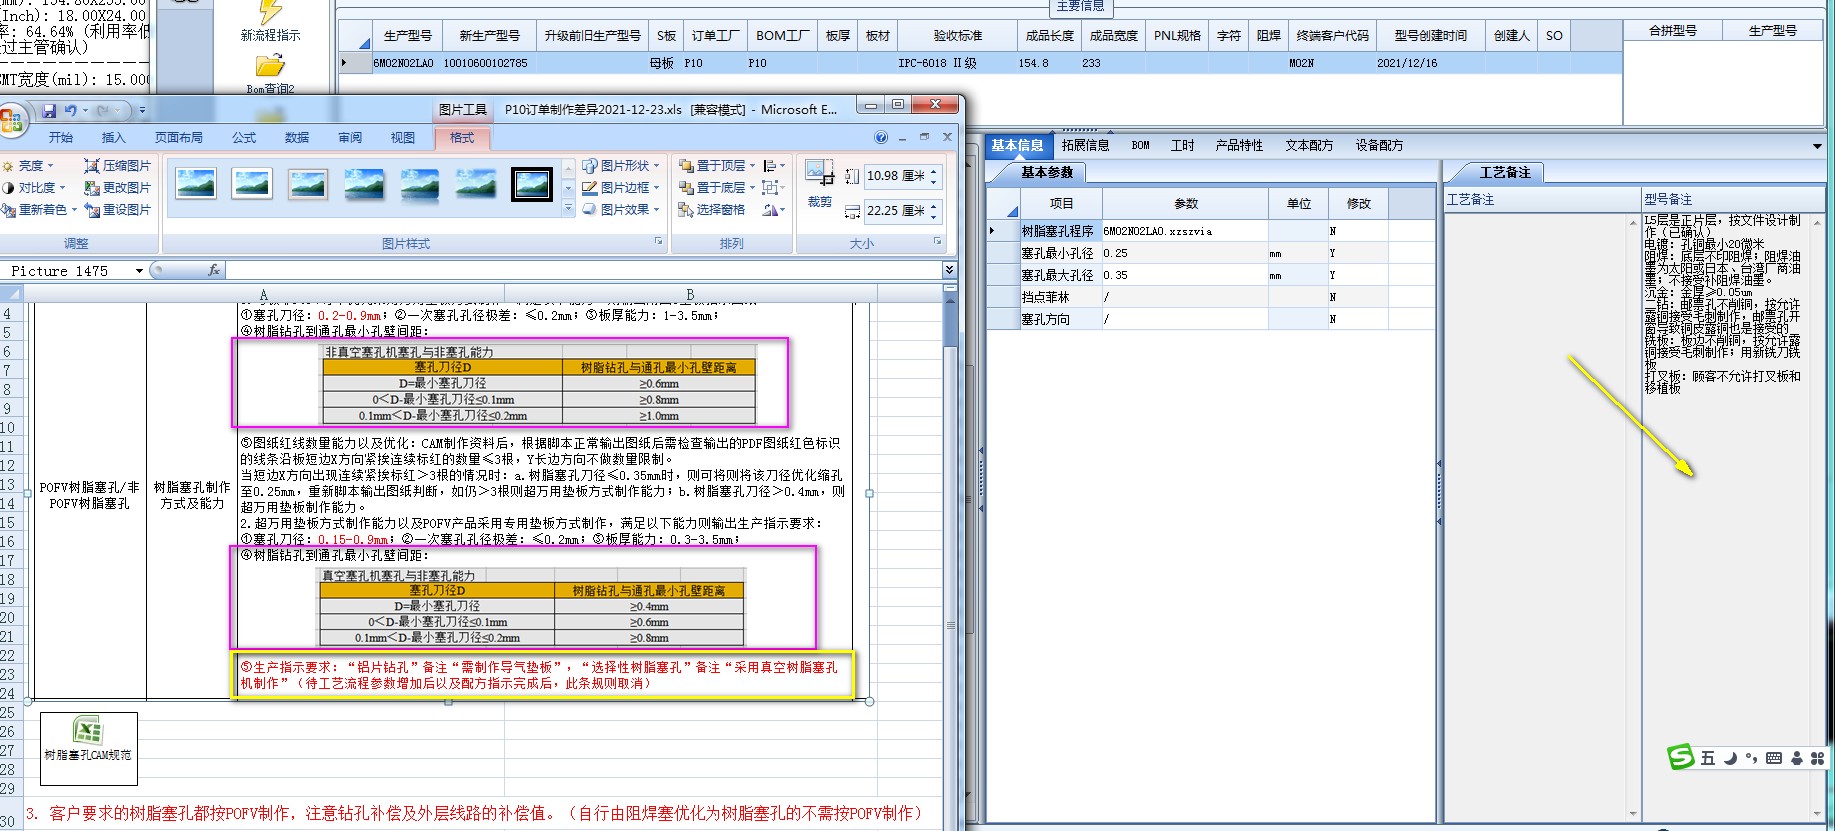Screen dimensions: 1835x831
Task: Open Excel help question mark icon
Action: click(881, 138)
